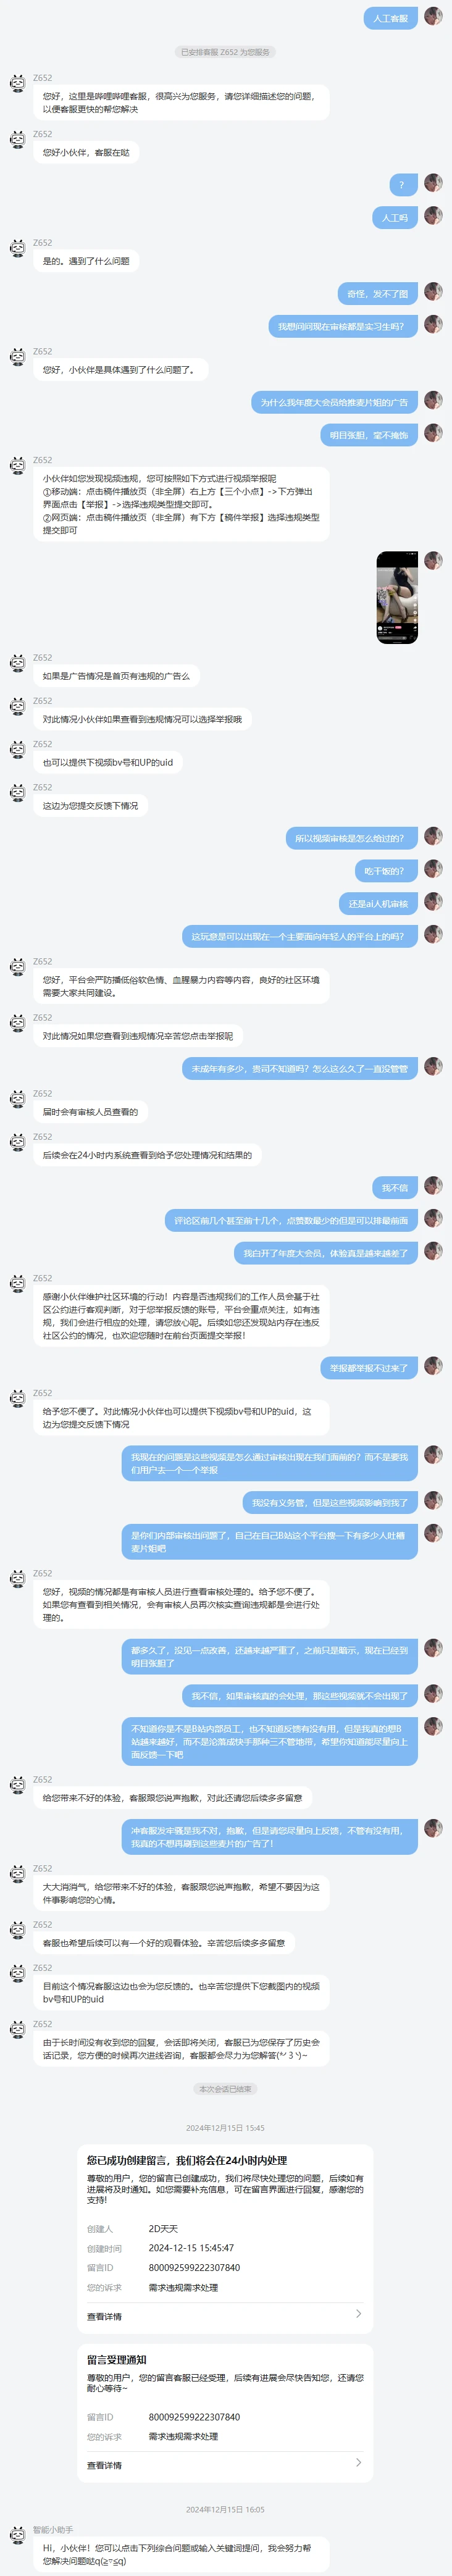
Task: Click agent avatar next to "大大消消气" message
Action: (17, 1874)
